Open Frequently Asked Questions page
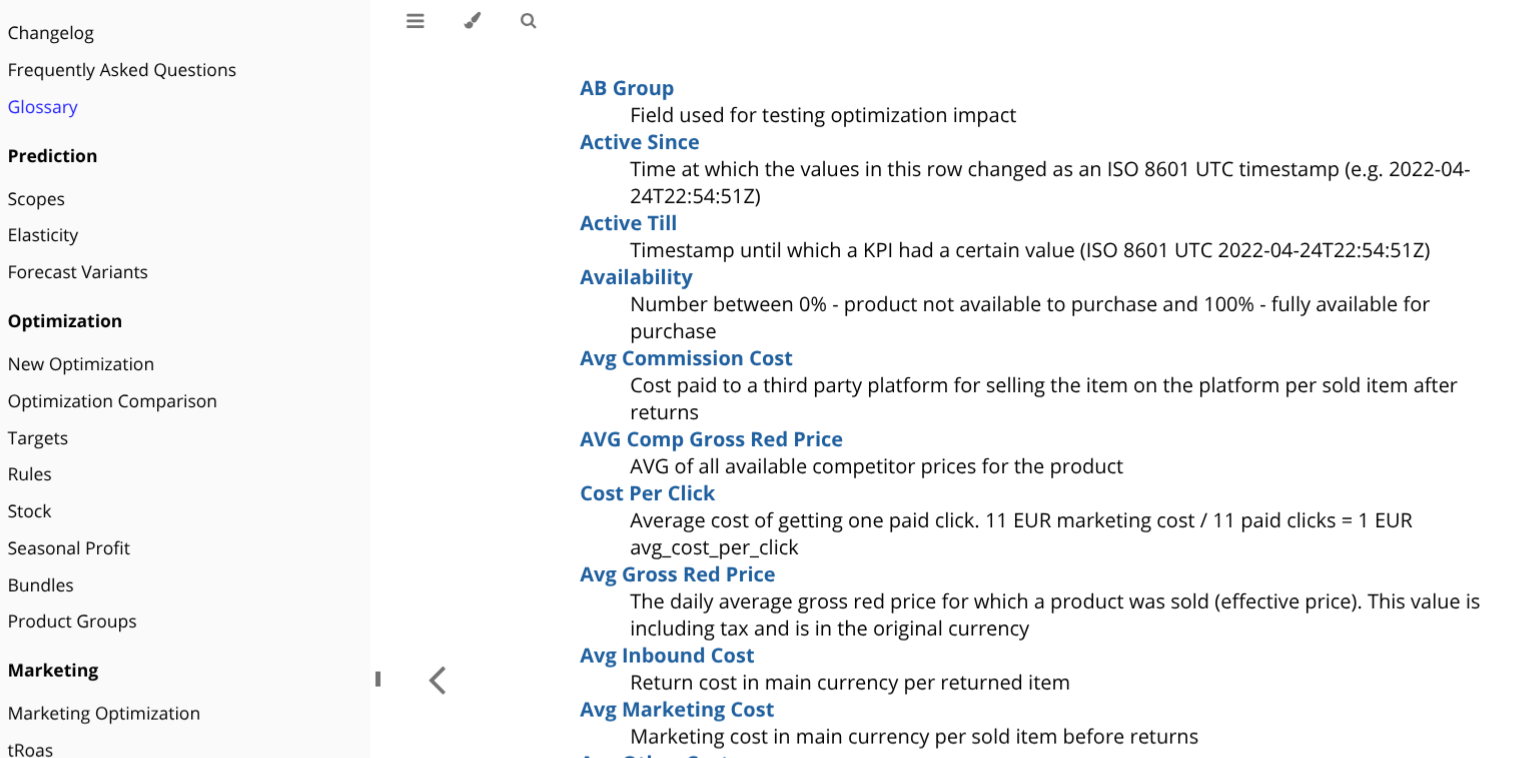 point(122,70)
